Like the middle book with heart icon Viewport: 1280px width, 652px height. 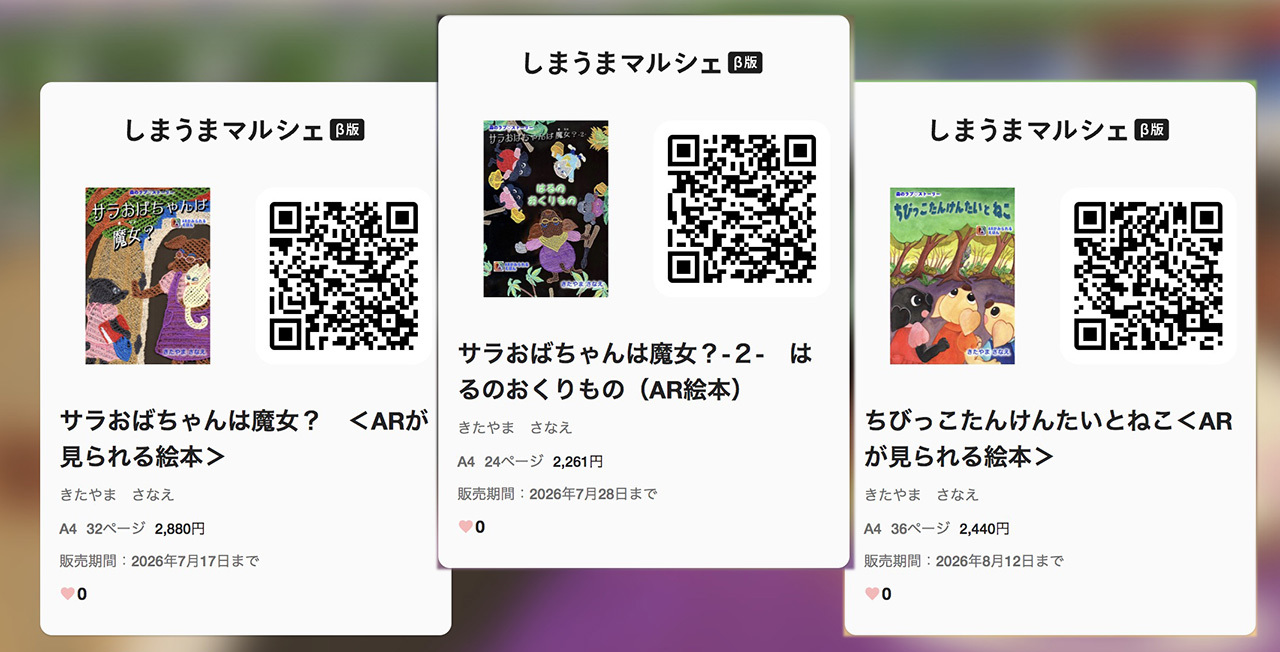(466, 527)
